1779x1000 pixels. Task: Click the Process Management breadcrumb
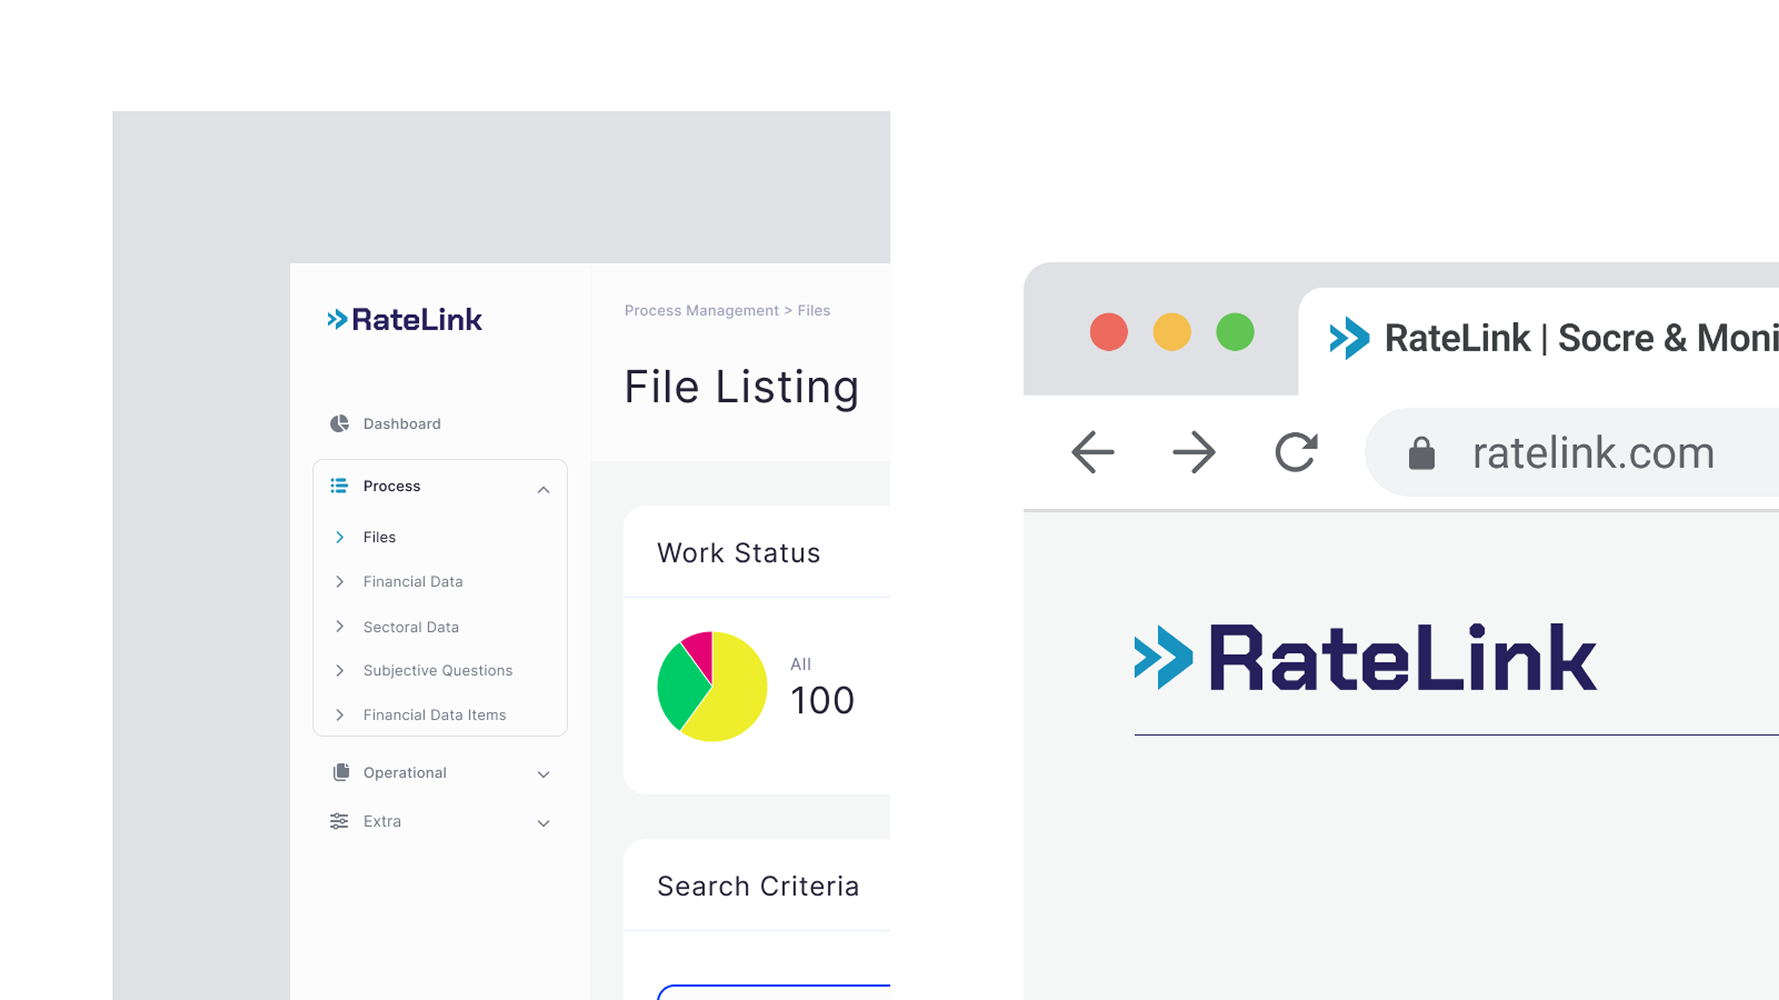[701, 310]
